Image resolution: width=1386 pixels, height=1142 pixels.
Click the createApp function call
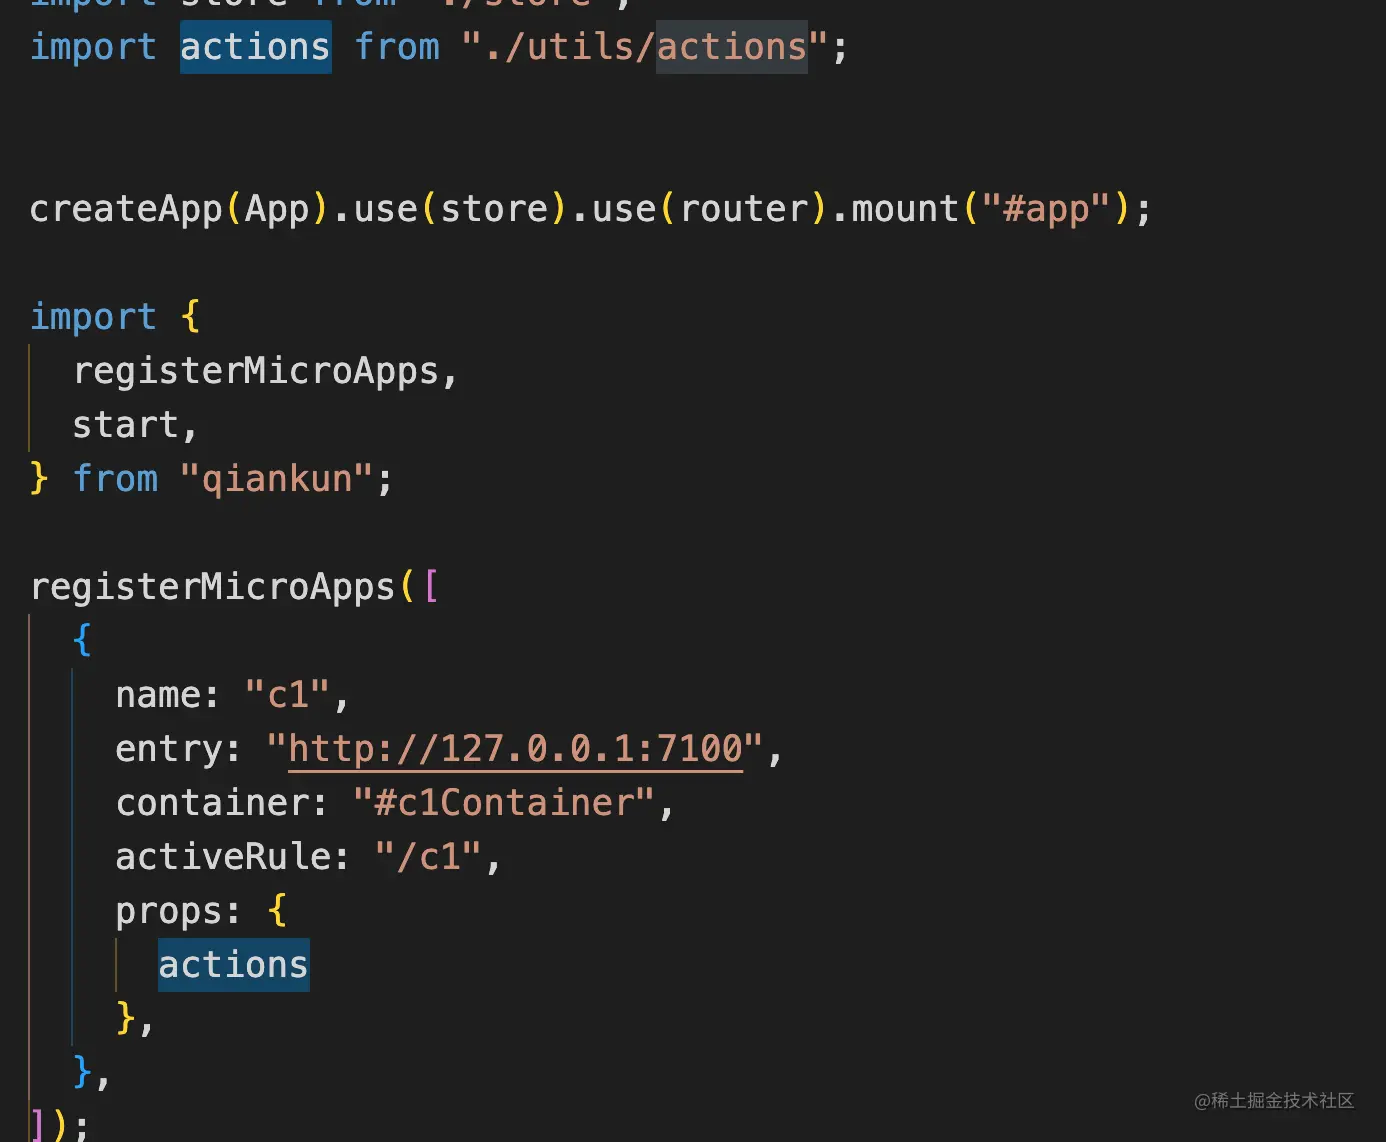(126, 209)
